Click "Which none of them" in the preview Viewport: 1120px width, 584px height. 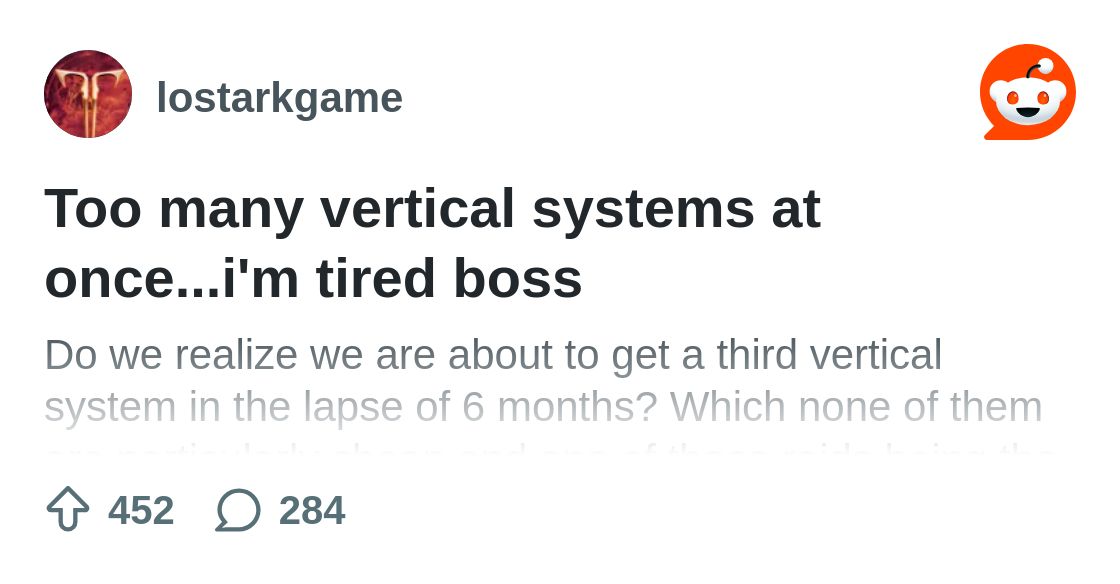click(856, 407)
